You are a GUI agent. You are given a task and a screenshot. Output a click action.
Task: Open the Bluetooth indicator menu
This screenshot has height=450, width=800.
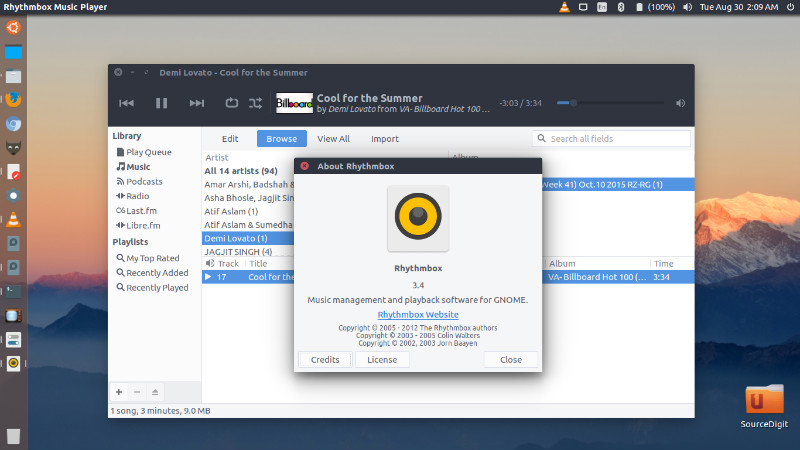tap(621, 7)
